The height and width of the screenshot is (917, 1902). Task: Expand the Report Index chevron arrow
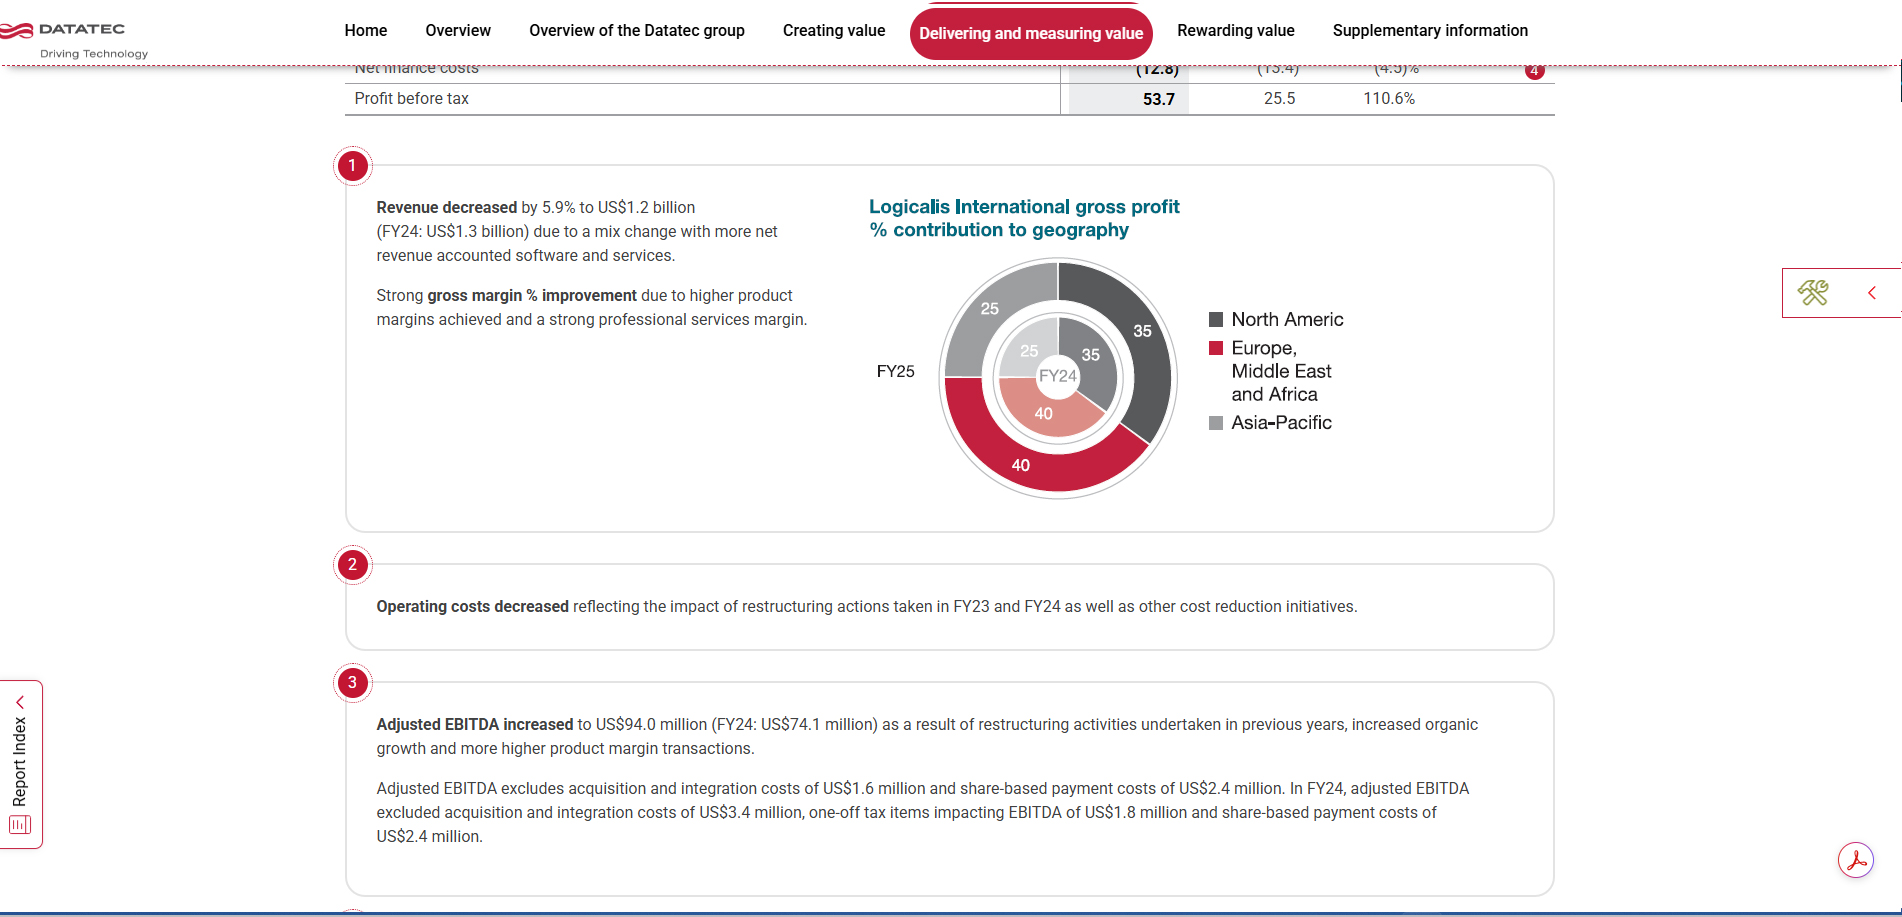pyautogui.click(x=20, y=702)
